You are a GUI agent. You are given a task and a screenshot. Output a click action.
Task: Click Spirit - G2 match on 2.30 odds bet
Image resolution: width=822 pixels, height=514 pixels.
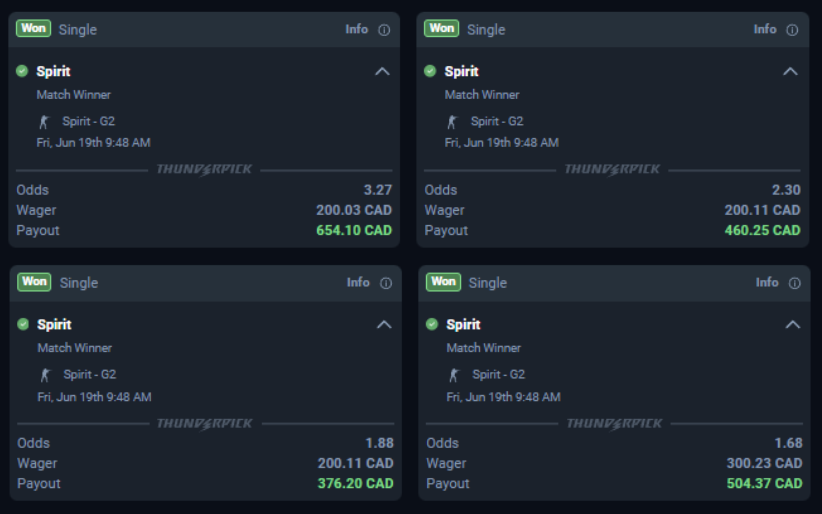(497, 122)
